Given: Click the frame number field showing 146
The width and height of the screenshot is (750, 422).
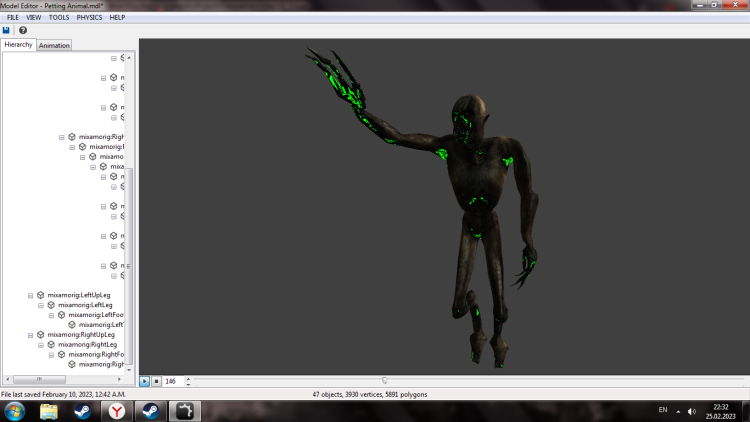Looking at the screenshot, I should tap(172, 381).
